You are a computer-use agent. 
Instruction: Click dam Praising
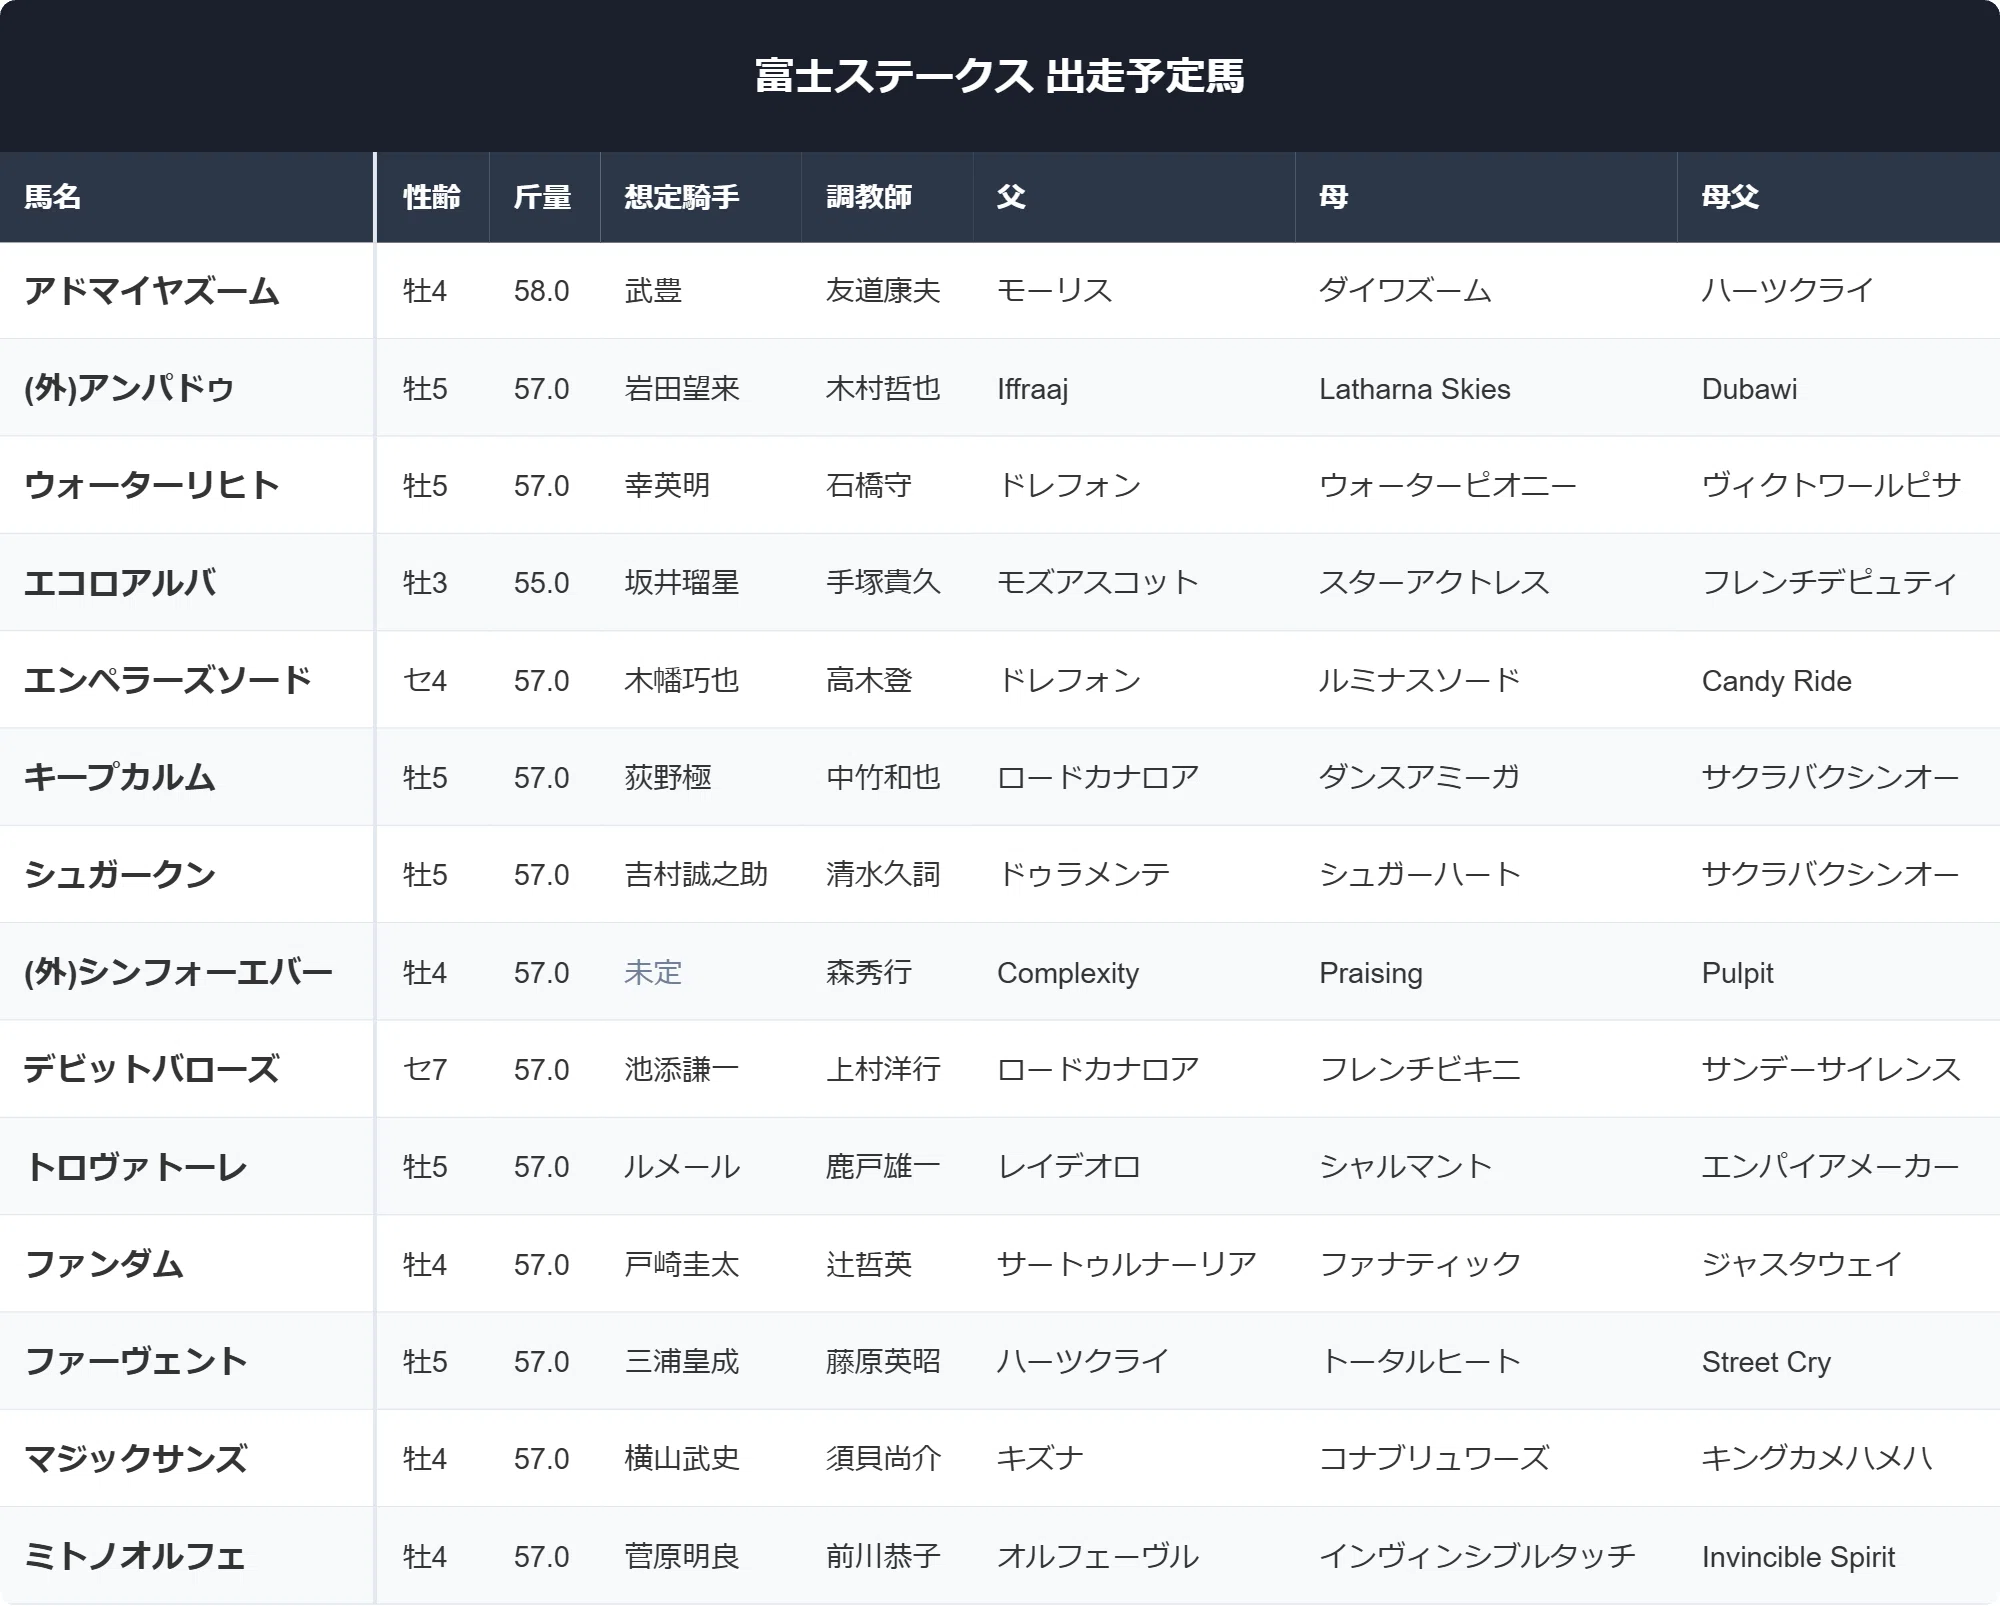pyautogui.click(x=1371, y=973)
